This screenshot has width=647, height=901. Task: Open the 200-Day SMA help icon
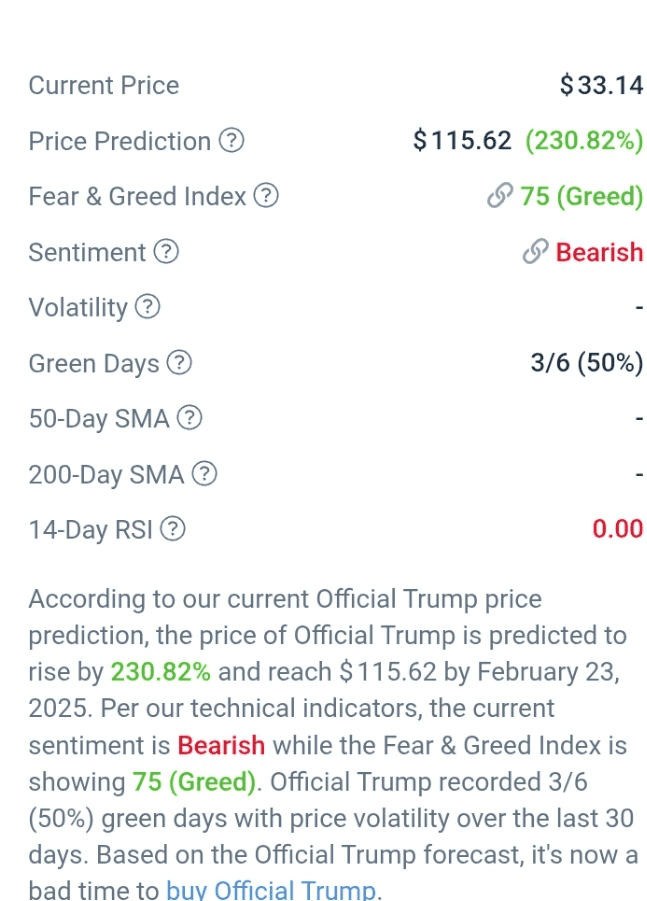204,474
